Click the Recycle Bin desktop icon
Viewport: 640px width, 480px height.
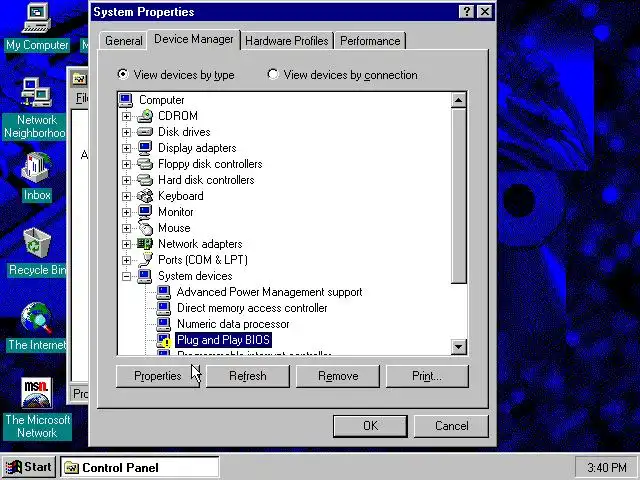37,243
